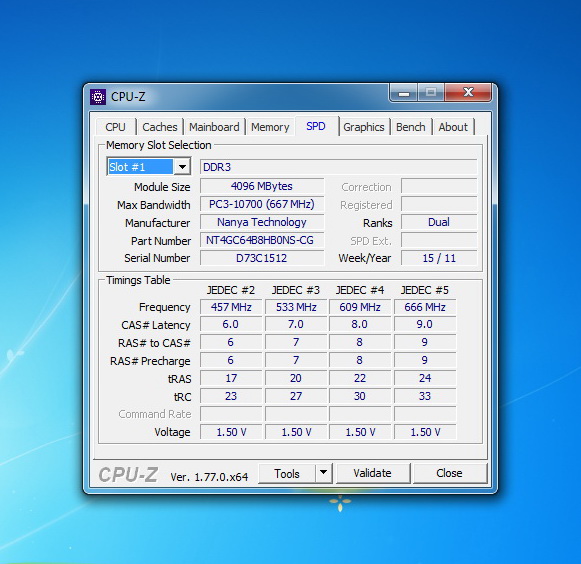Open the Graphics tab
581x564 pixels.
coord(363,127)
